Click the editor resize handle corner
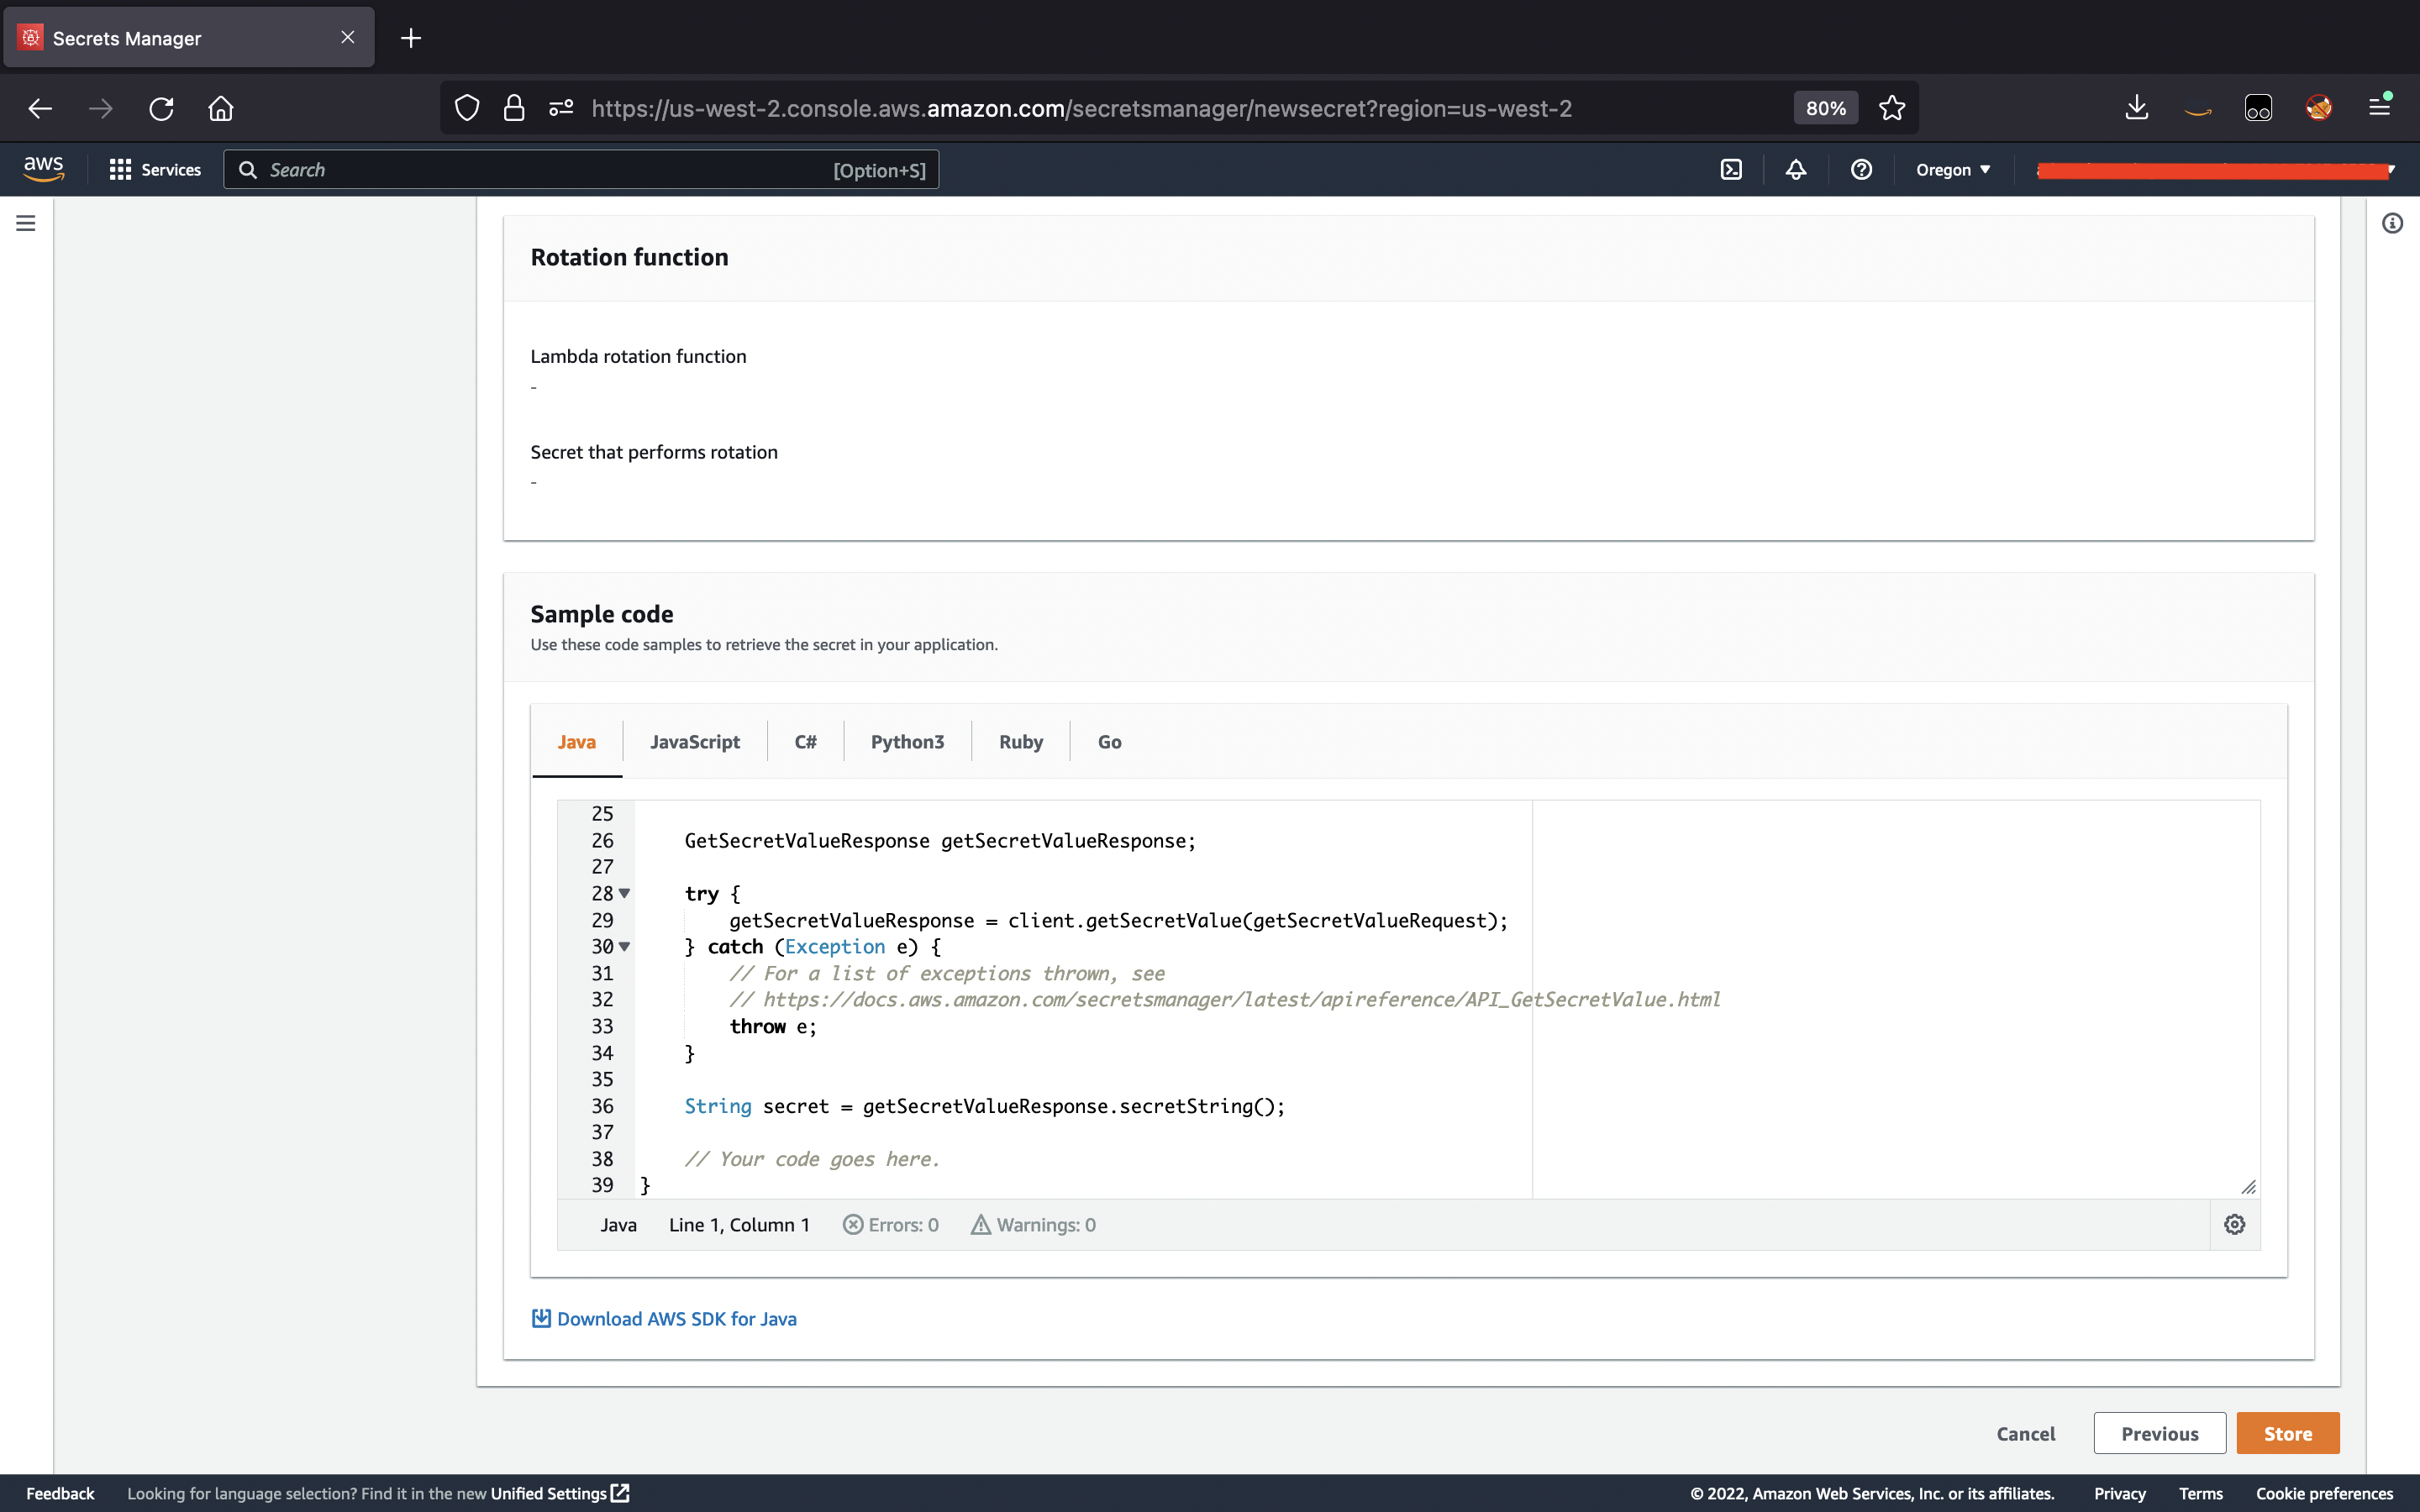 pyautogui.click(x=2248, y=1186)
